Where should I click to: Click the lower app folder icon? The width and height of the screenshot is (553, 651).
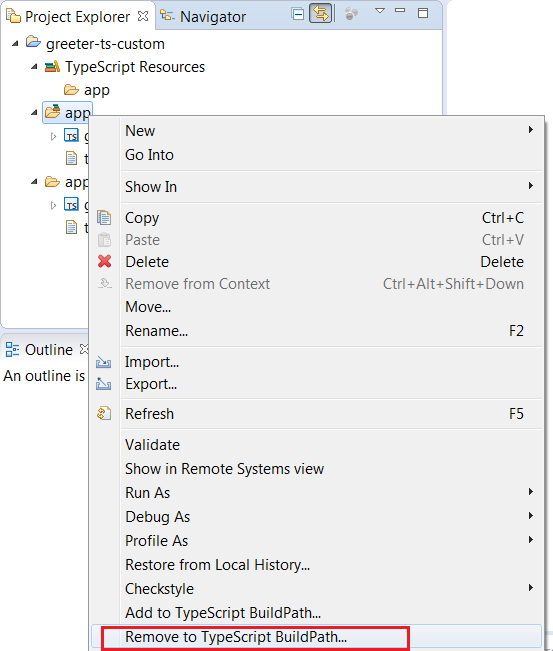point(52,181)
